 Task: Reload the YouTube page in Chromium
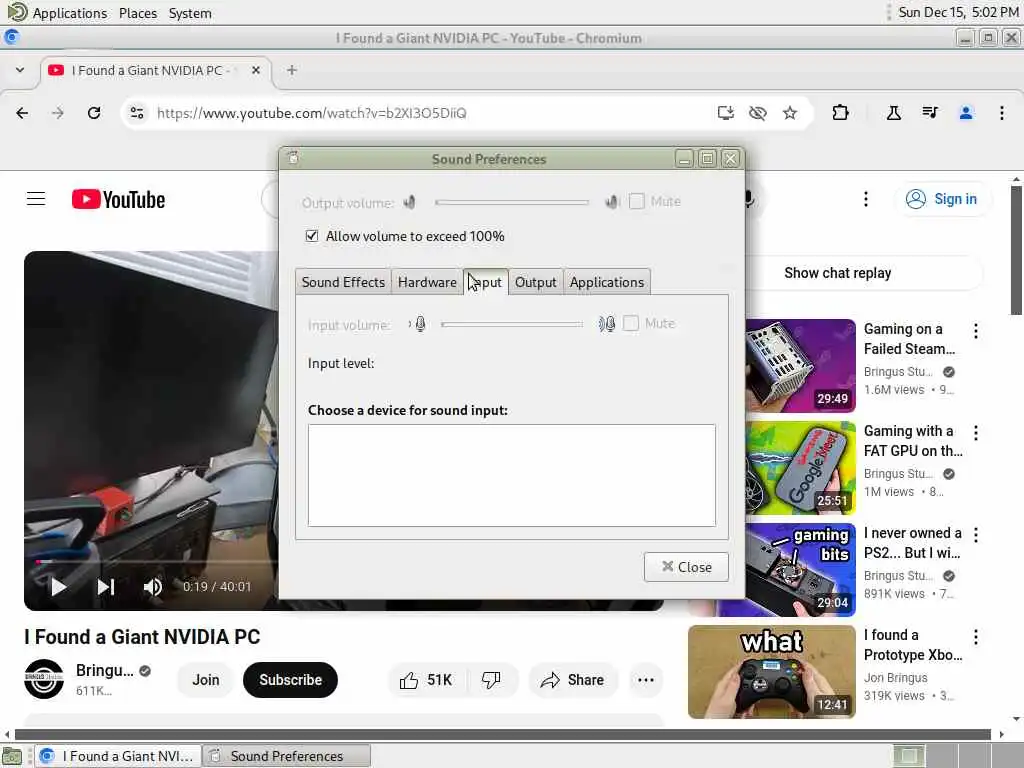point(94,113)
